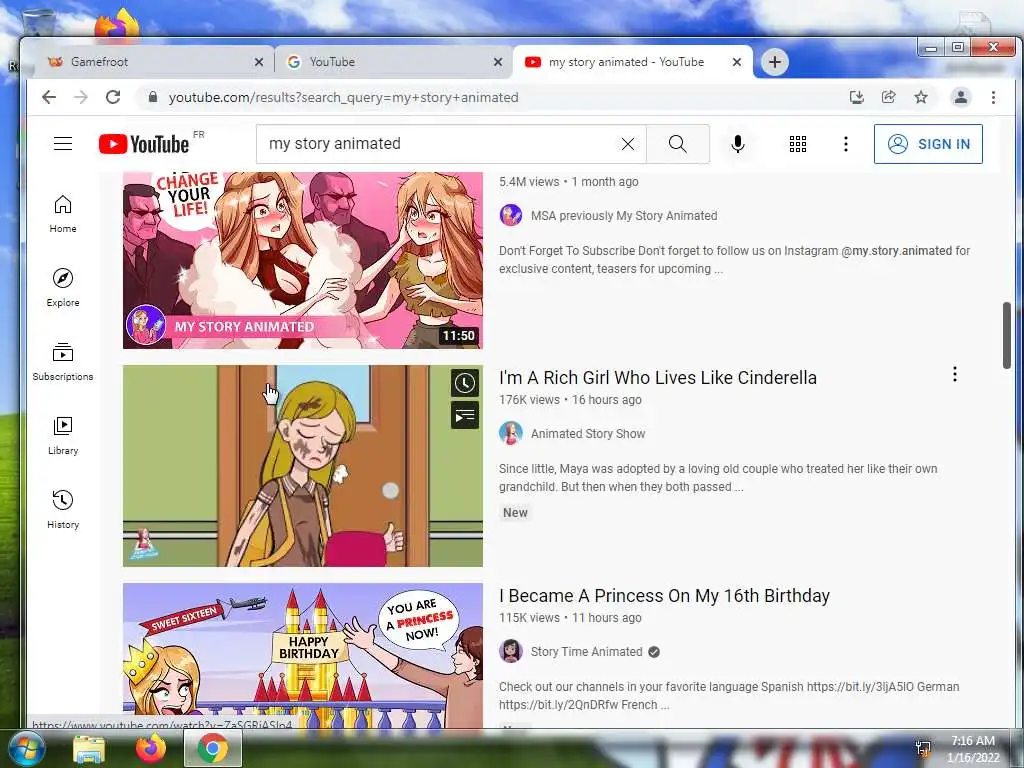Reload the current page
Screen dimensions: 1024x768
(x=113, y=97)
